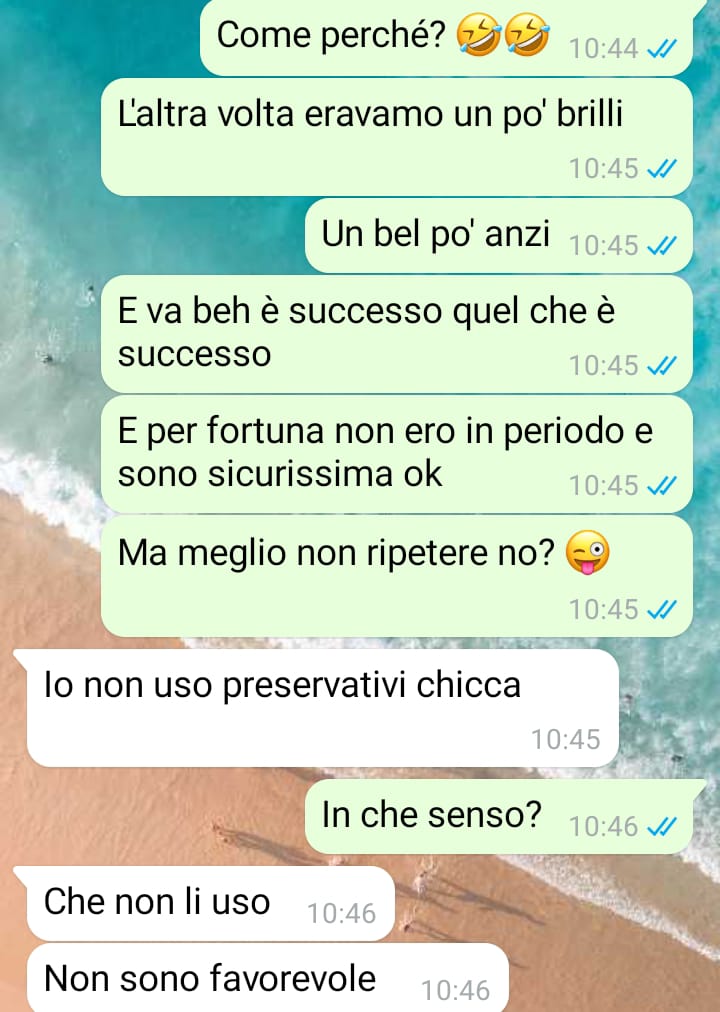Click read ticks under 'Ma meglio non ripetere'
Screen dimensions: 720x1012
661,609
